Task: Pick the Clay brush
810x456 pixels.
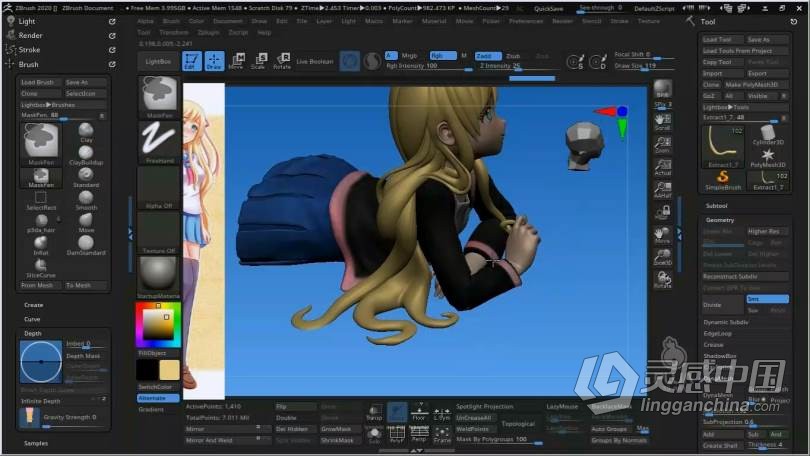Action: (x=86, y=132)
